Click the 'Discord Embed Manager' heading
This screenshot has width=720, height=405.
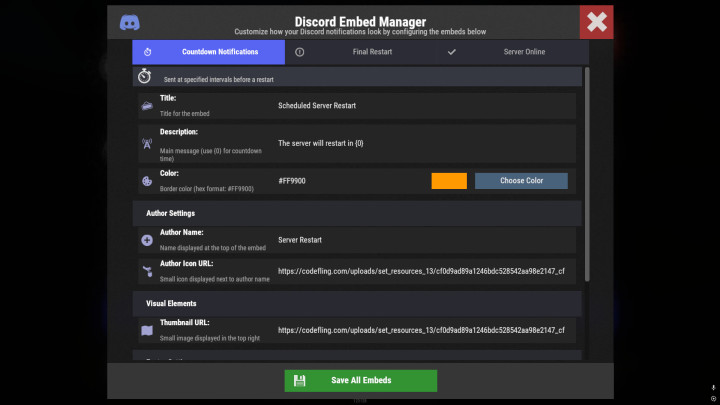pos(360,21)
